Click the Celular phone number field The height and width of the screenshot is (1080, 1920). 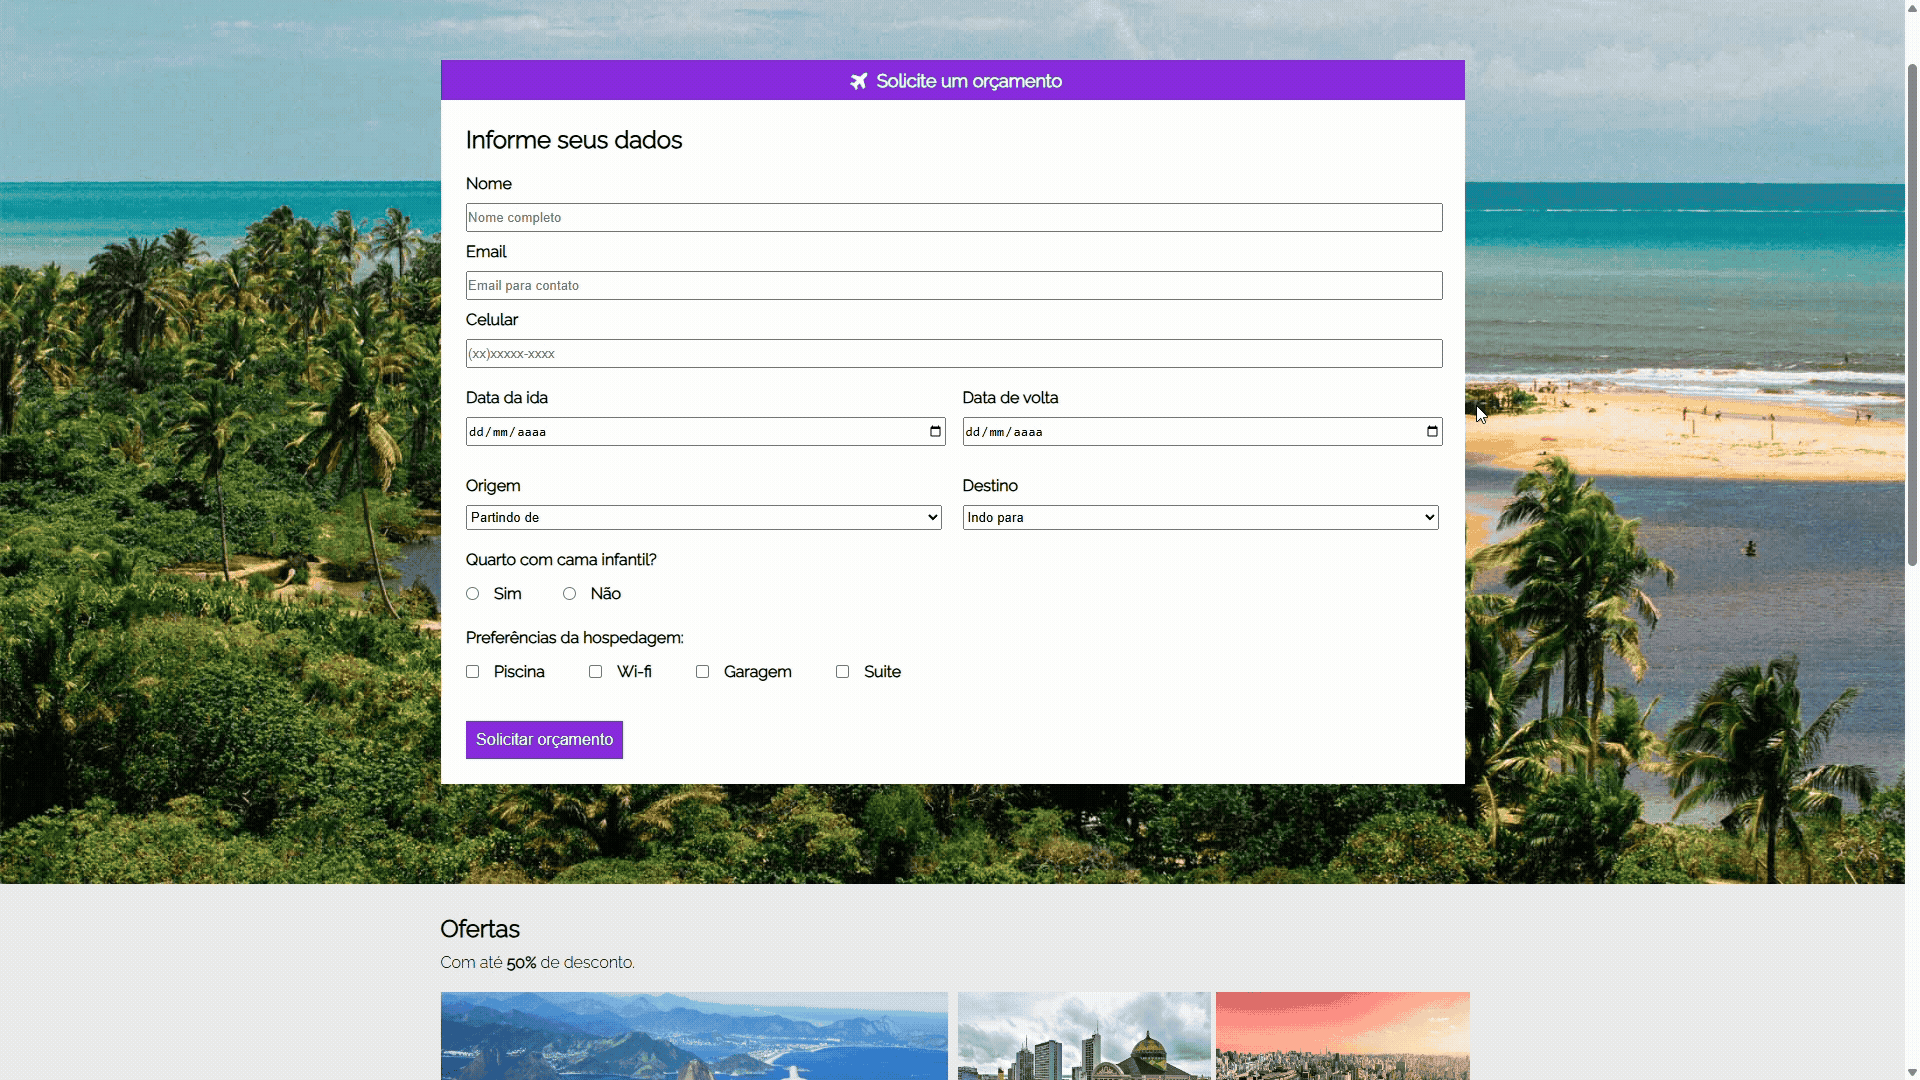click(953, 354)
